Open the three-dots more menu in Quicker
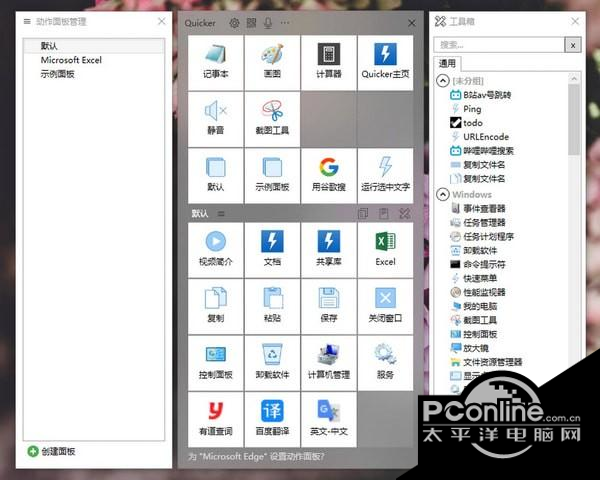The width and height of the screenshot is (600, 480). (285, 23)
